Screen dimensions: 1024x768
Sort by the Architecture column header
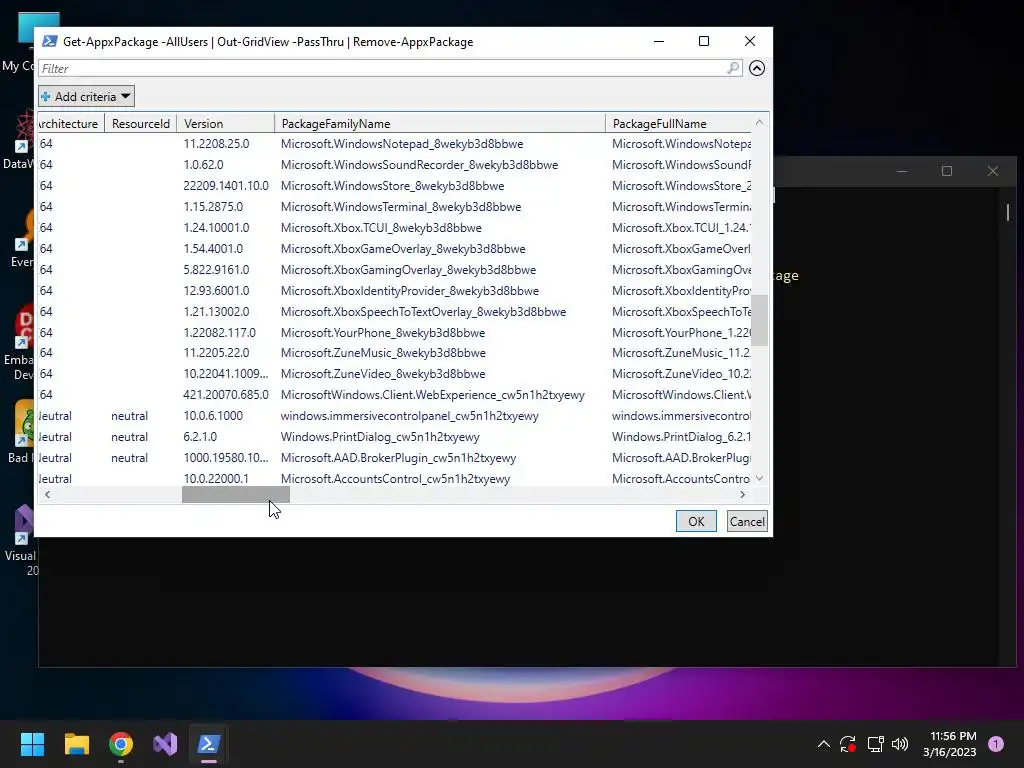coord(69,123)
